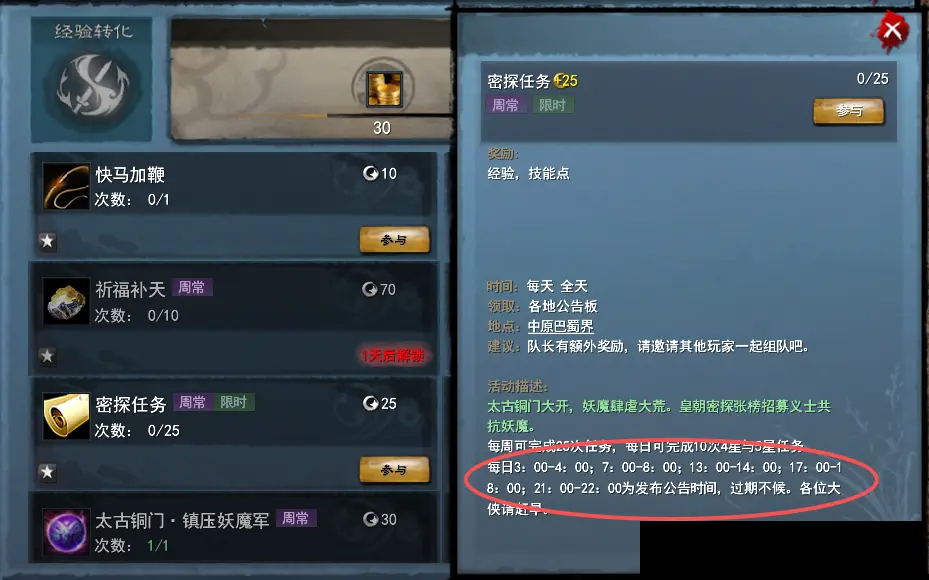Select the 密探任务 scroll icon
The height and width of the screenshot is (580, 929).
tap(66, 416)
